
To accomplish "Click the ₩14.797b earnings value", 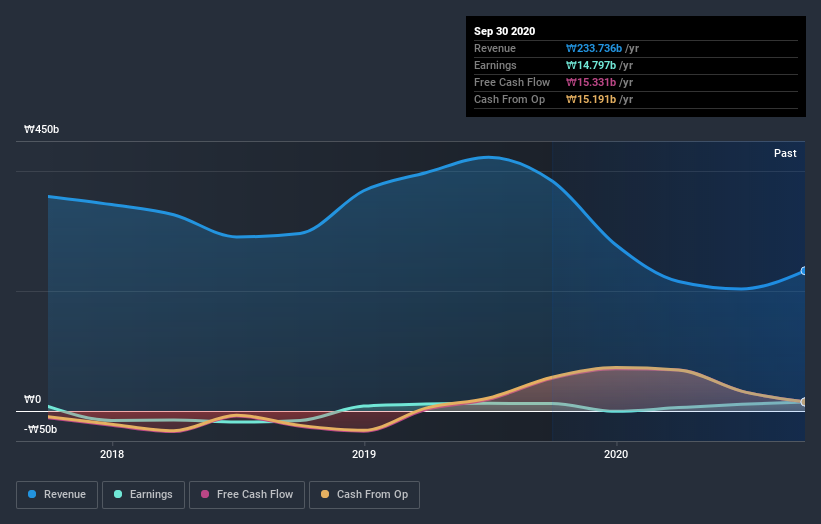I will [x=591, y=65].
